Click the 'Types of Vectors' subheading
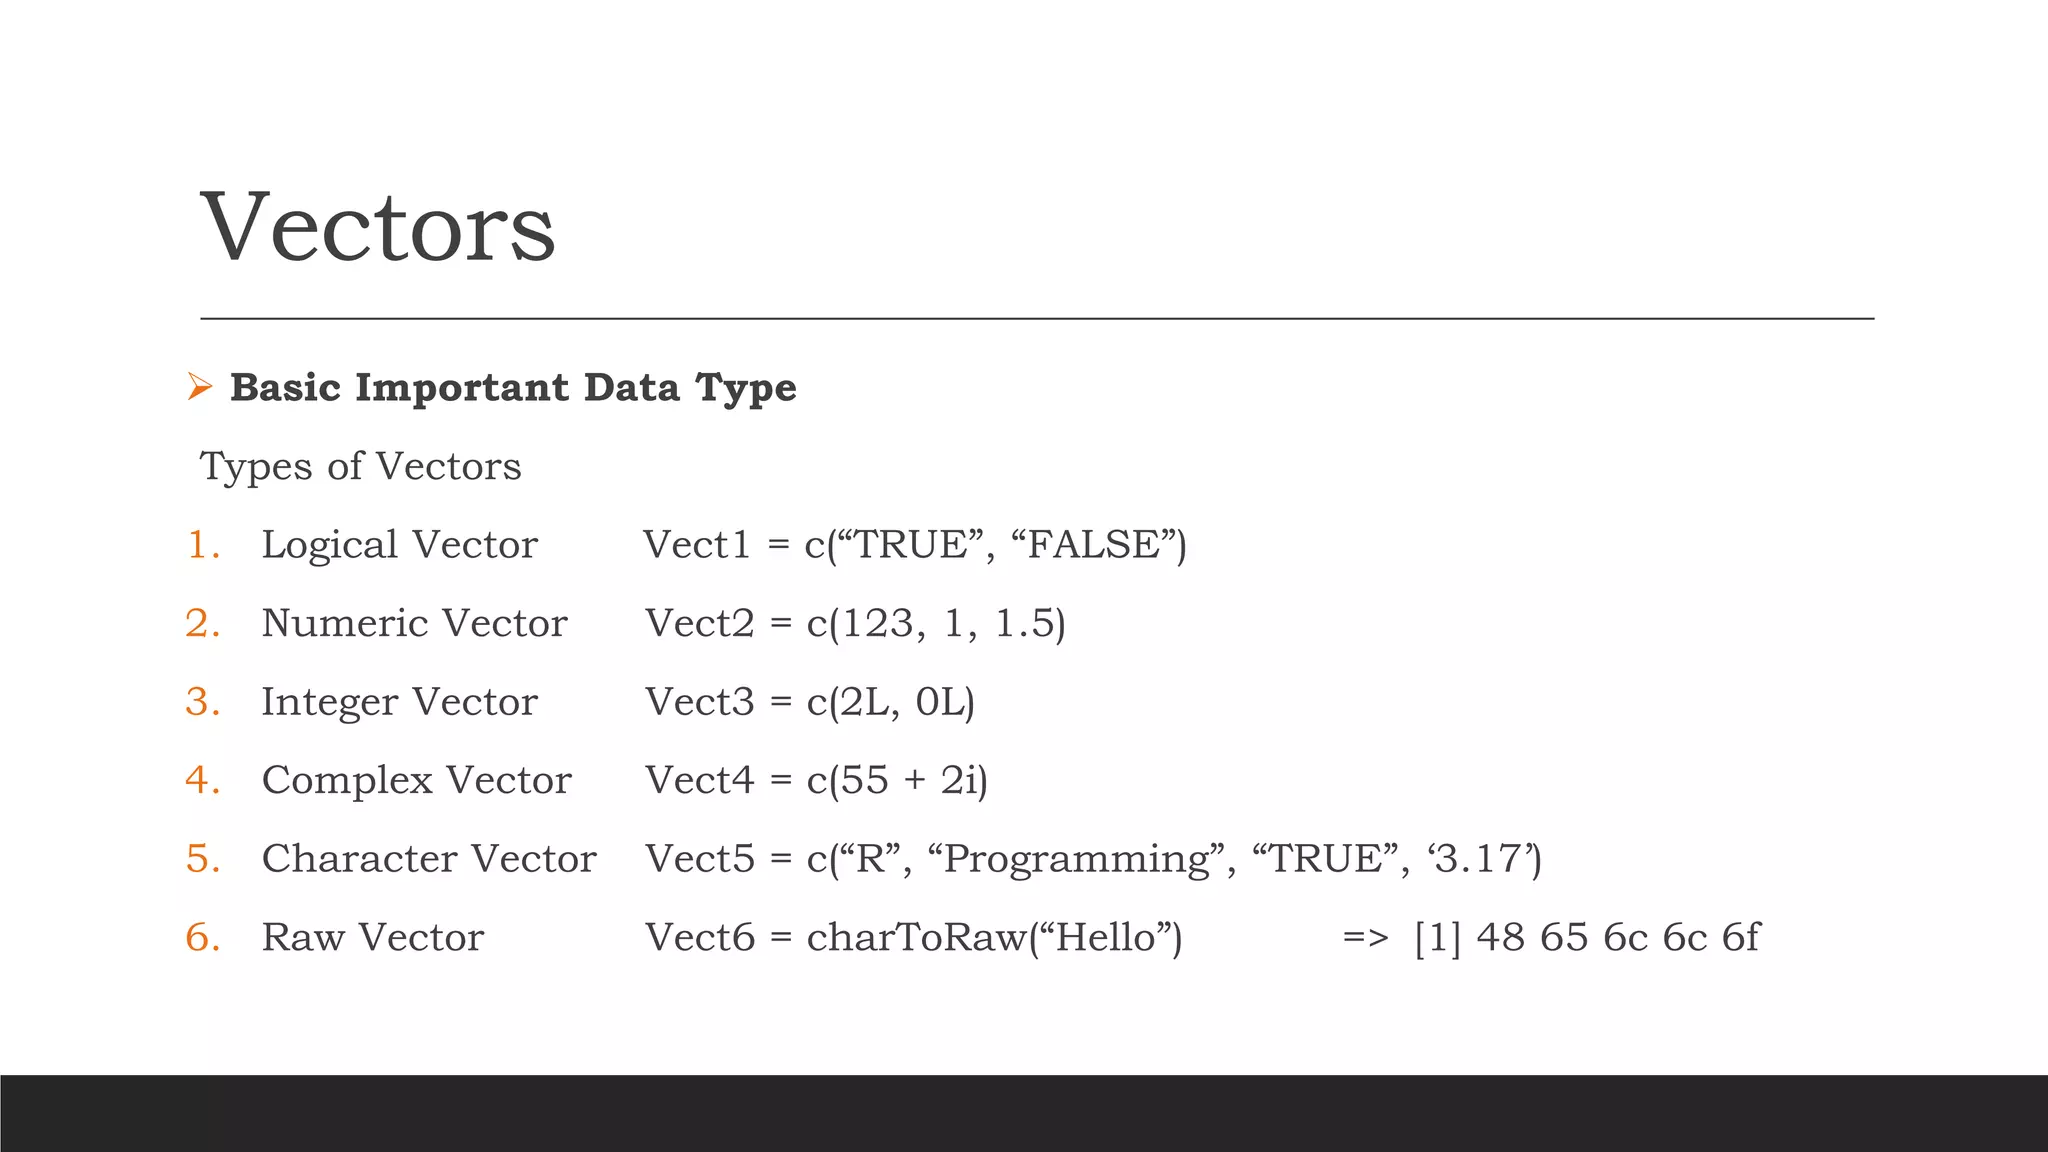Image resolution: width=2048 pixels, height=1152 pixels. tap(360, 466)
